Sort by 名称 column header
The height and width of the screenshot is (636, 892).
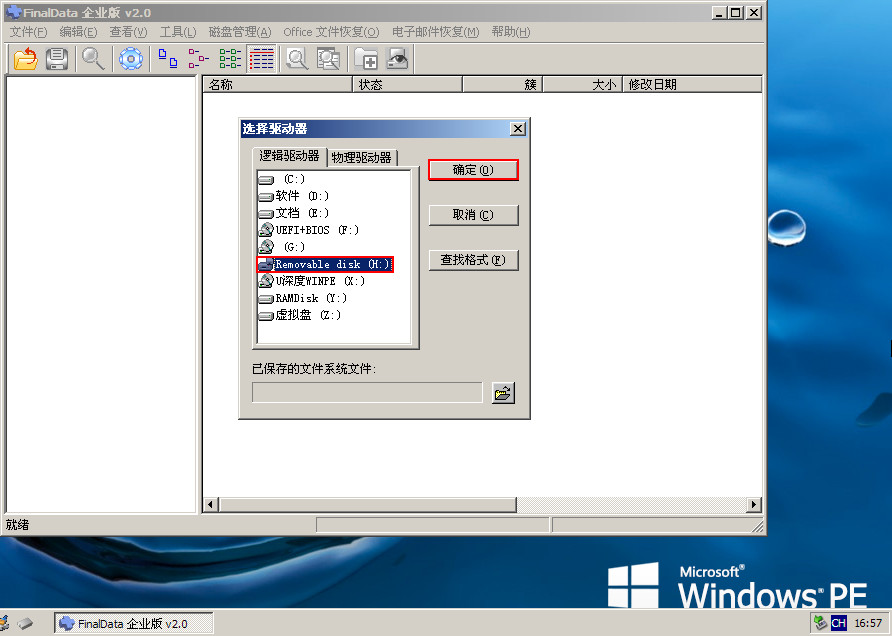pyautogui.click(x=278, y=85)
